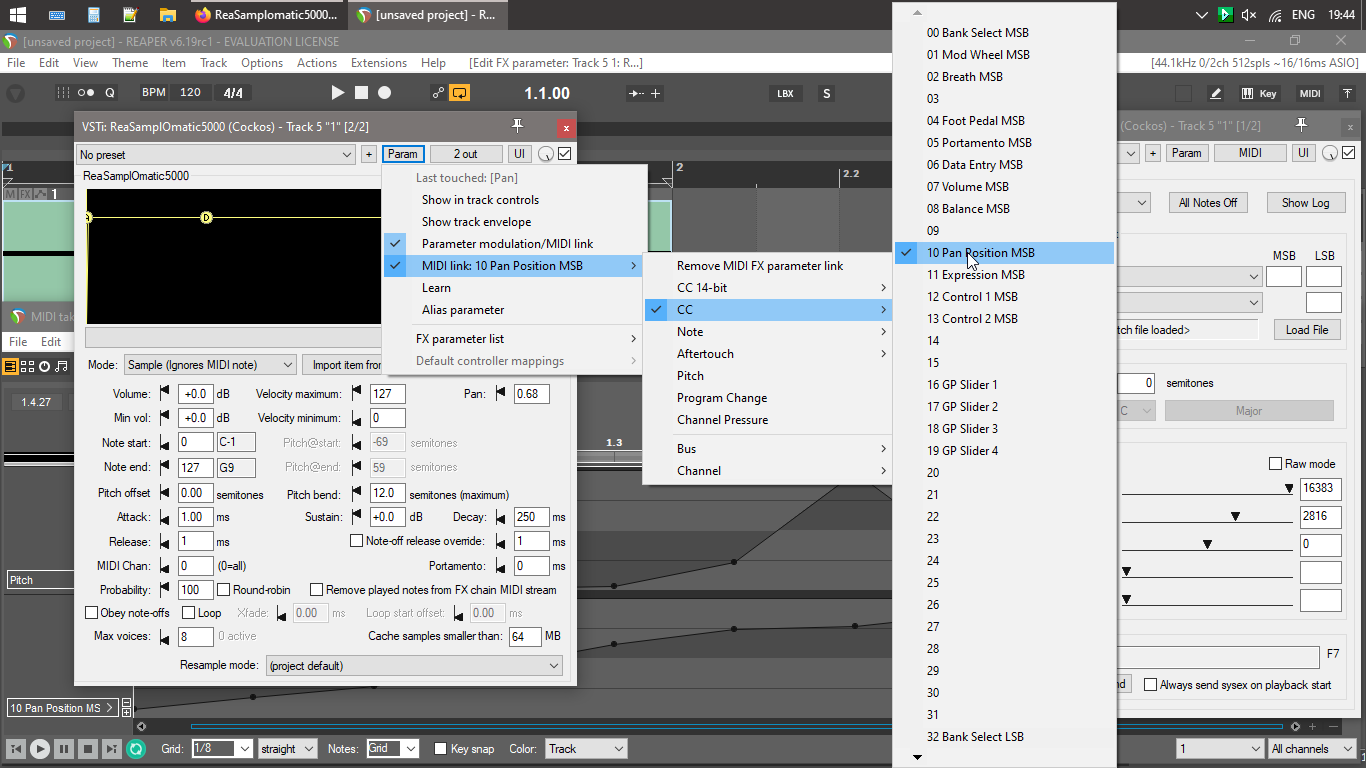Toggle the bypass checkbox in ReaSamplOmatic5000 window

point(565,154)
